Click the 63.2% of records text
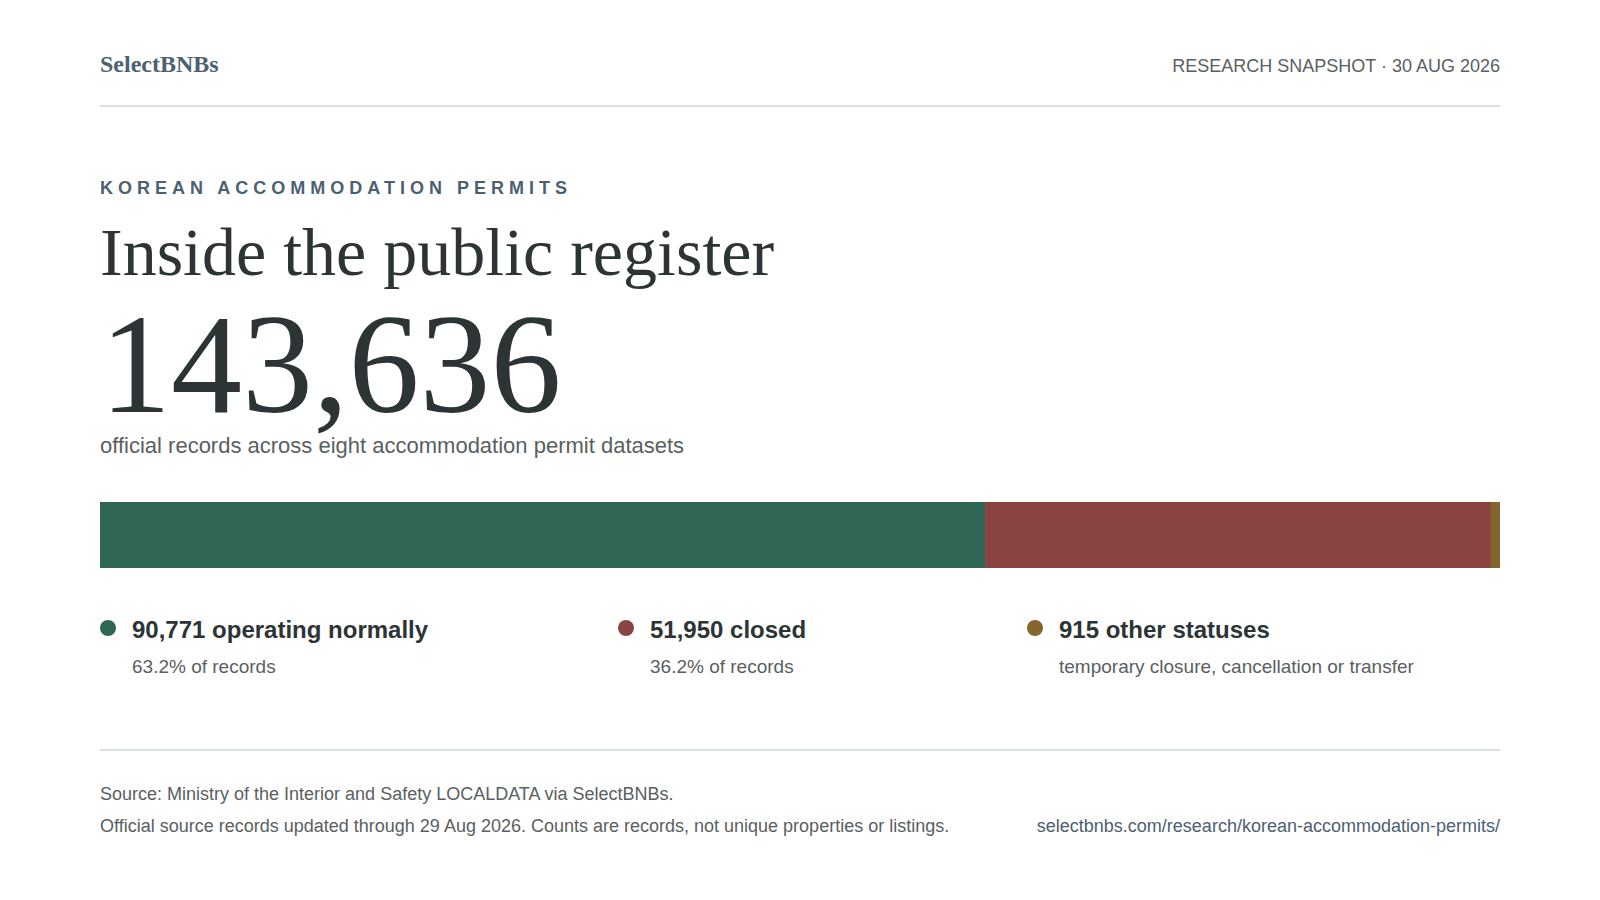The height and width of the screenshot is (900, 1600). point(204,667)
